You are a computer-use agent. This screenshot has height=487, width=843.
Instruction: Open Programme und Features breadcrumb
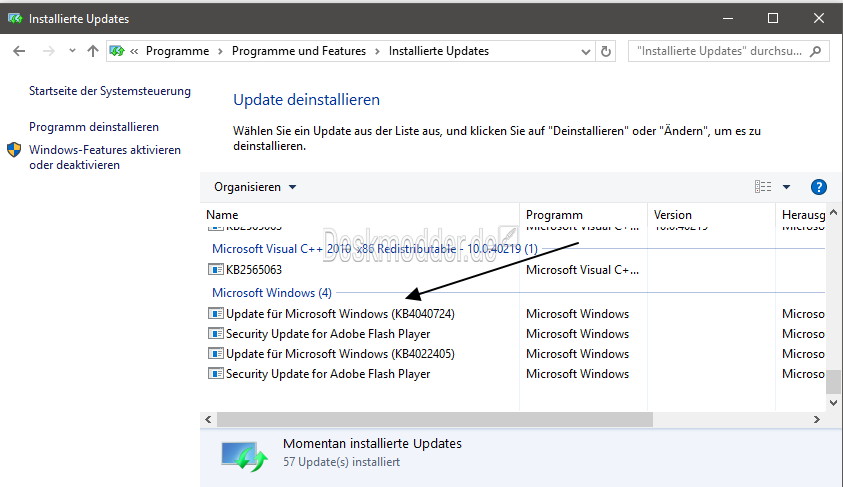(x=298, y=51)
